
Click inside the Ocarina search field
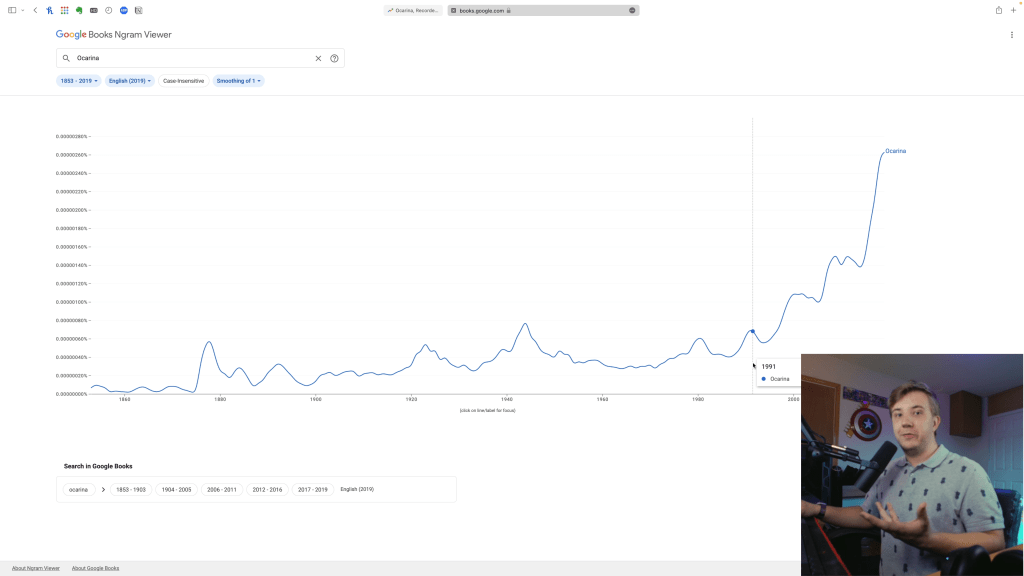click(190, 58)
